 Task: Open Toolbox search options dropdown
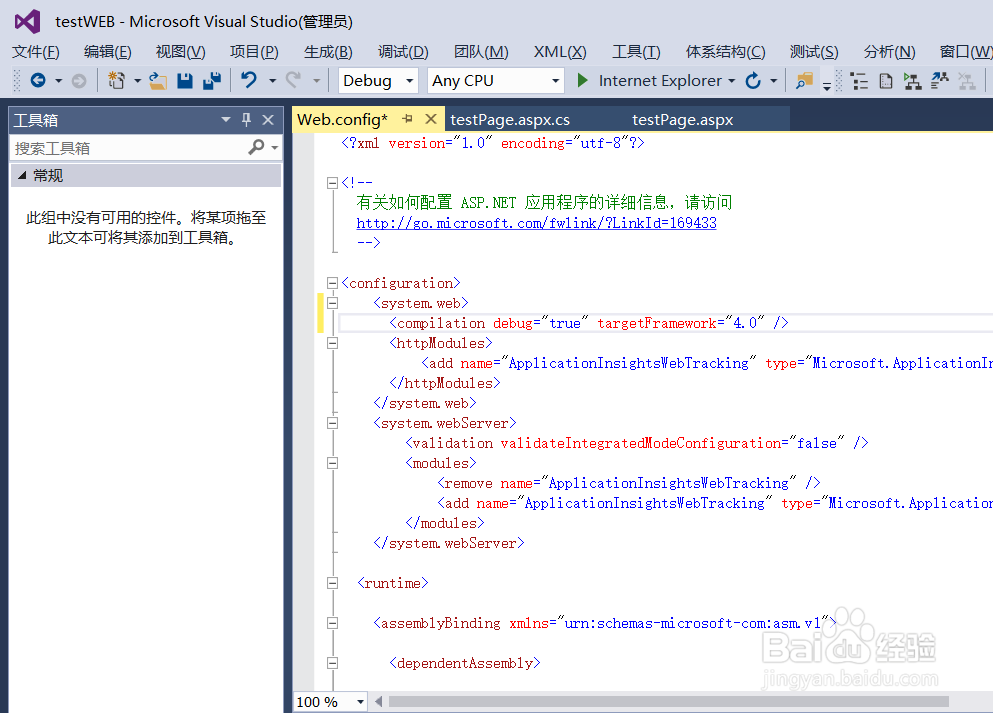click(x=275, y=148)
